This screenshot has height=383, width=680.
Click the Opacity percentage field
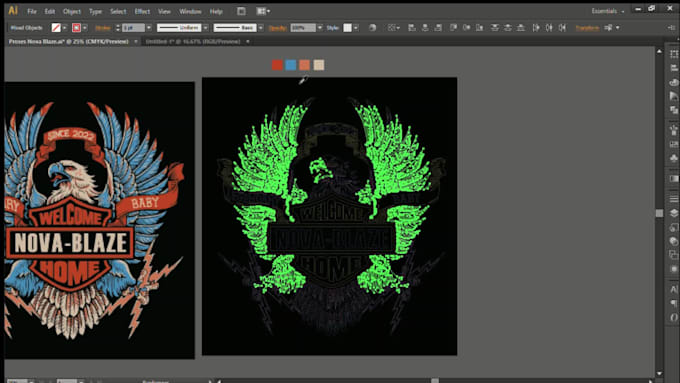(x=303, y=28)
